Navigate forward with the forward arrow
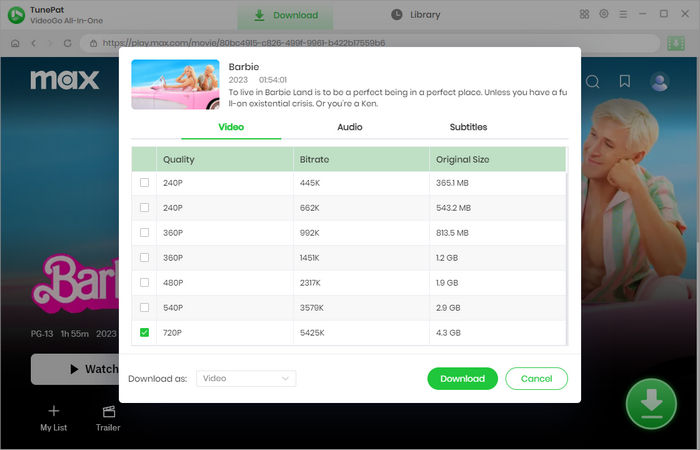This screenshot has height=450, width=700. [x=50, y=43]
